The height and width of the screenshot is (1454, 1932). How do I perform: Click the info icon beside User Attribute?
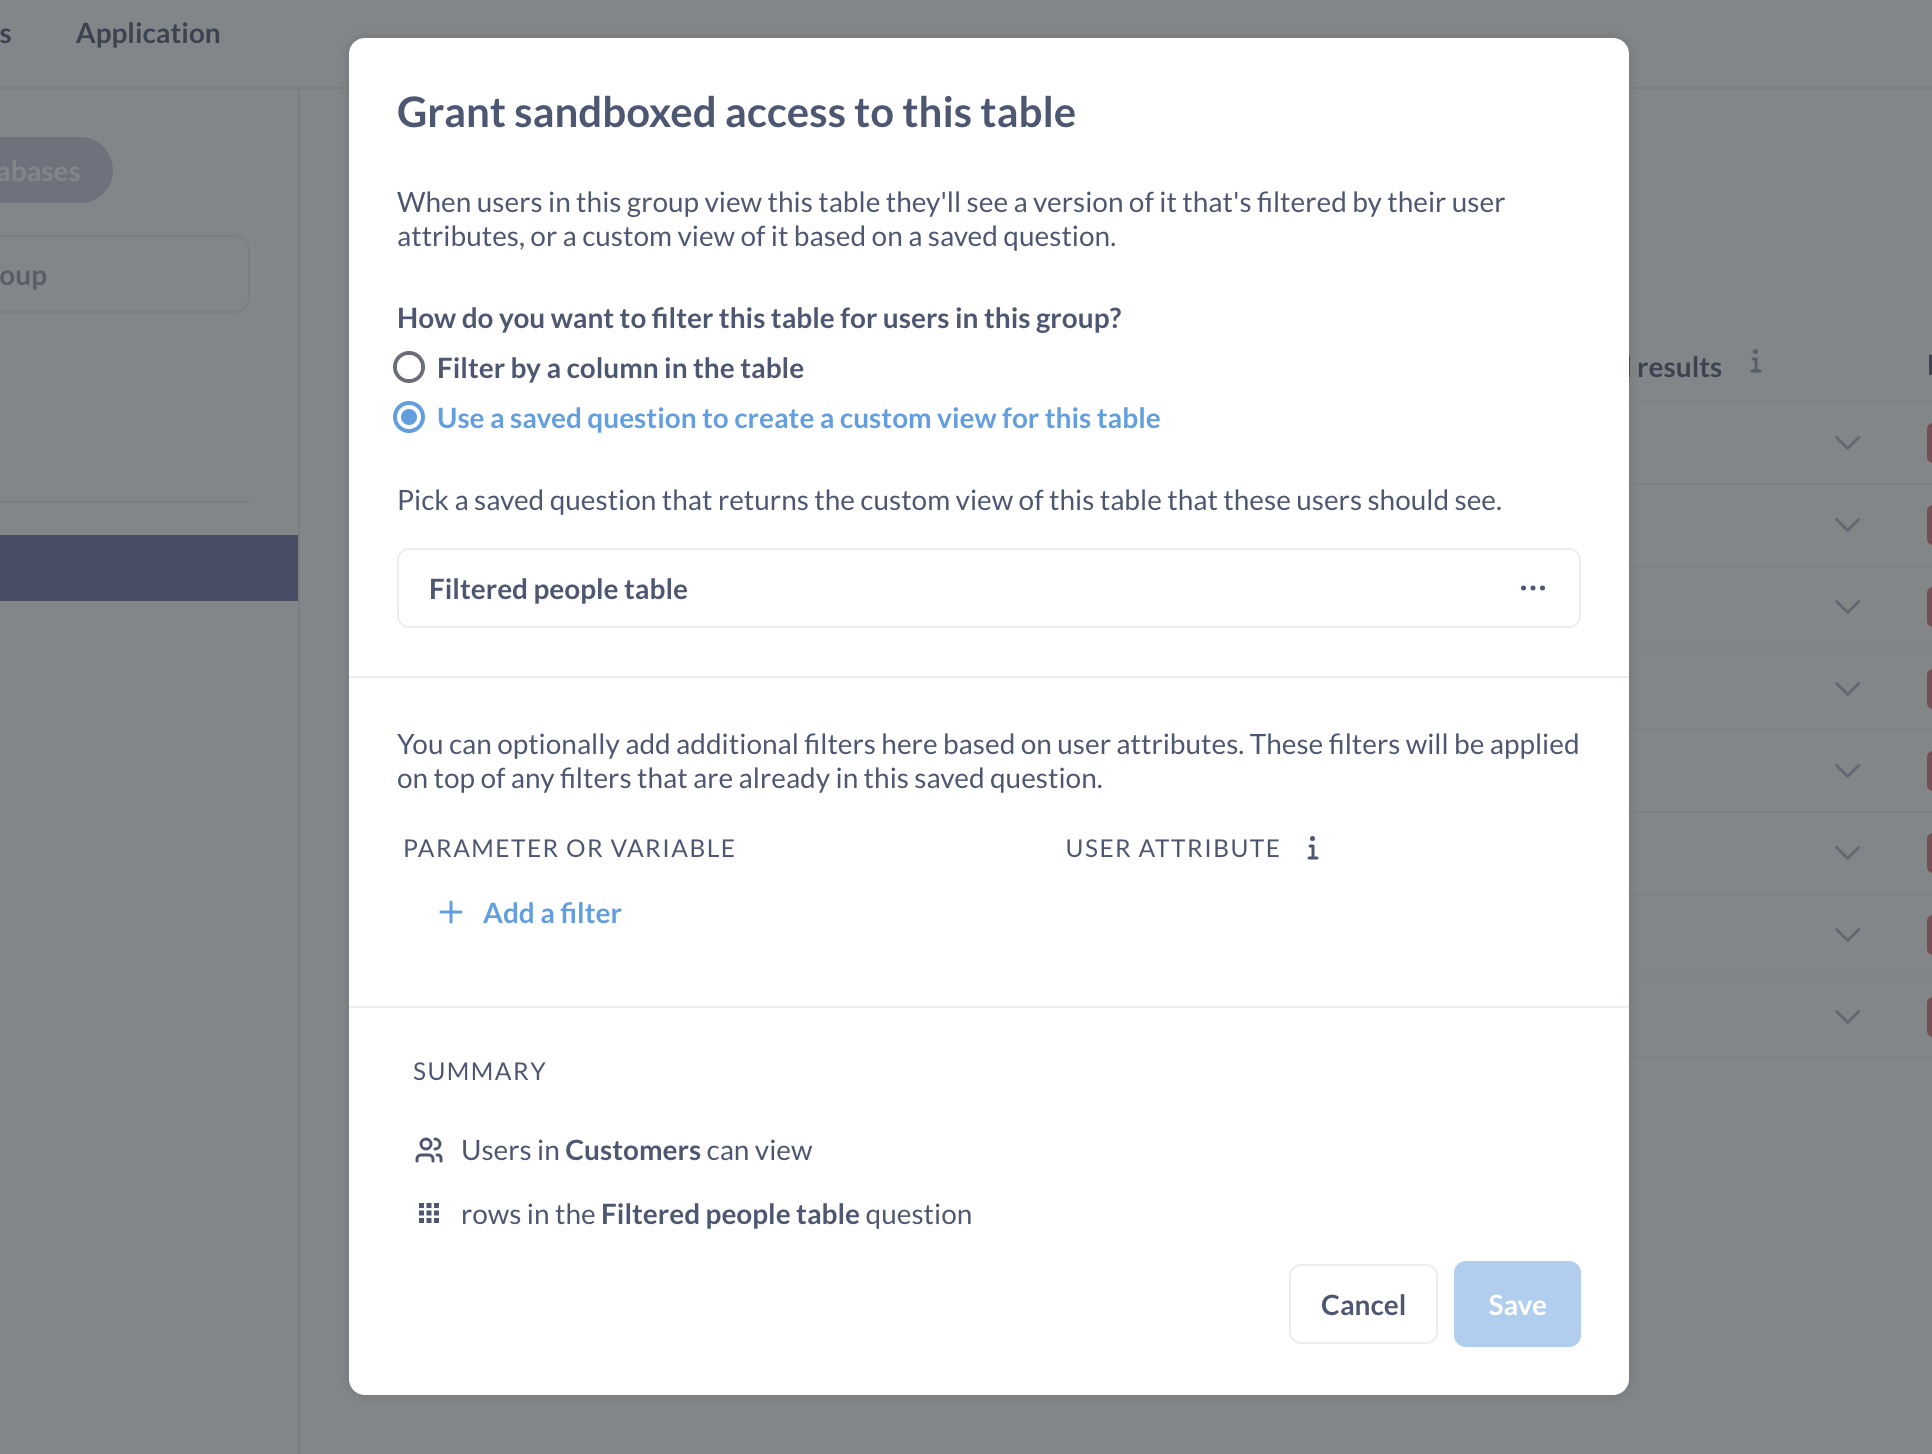tap(1313, 848)
